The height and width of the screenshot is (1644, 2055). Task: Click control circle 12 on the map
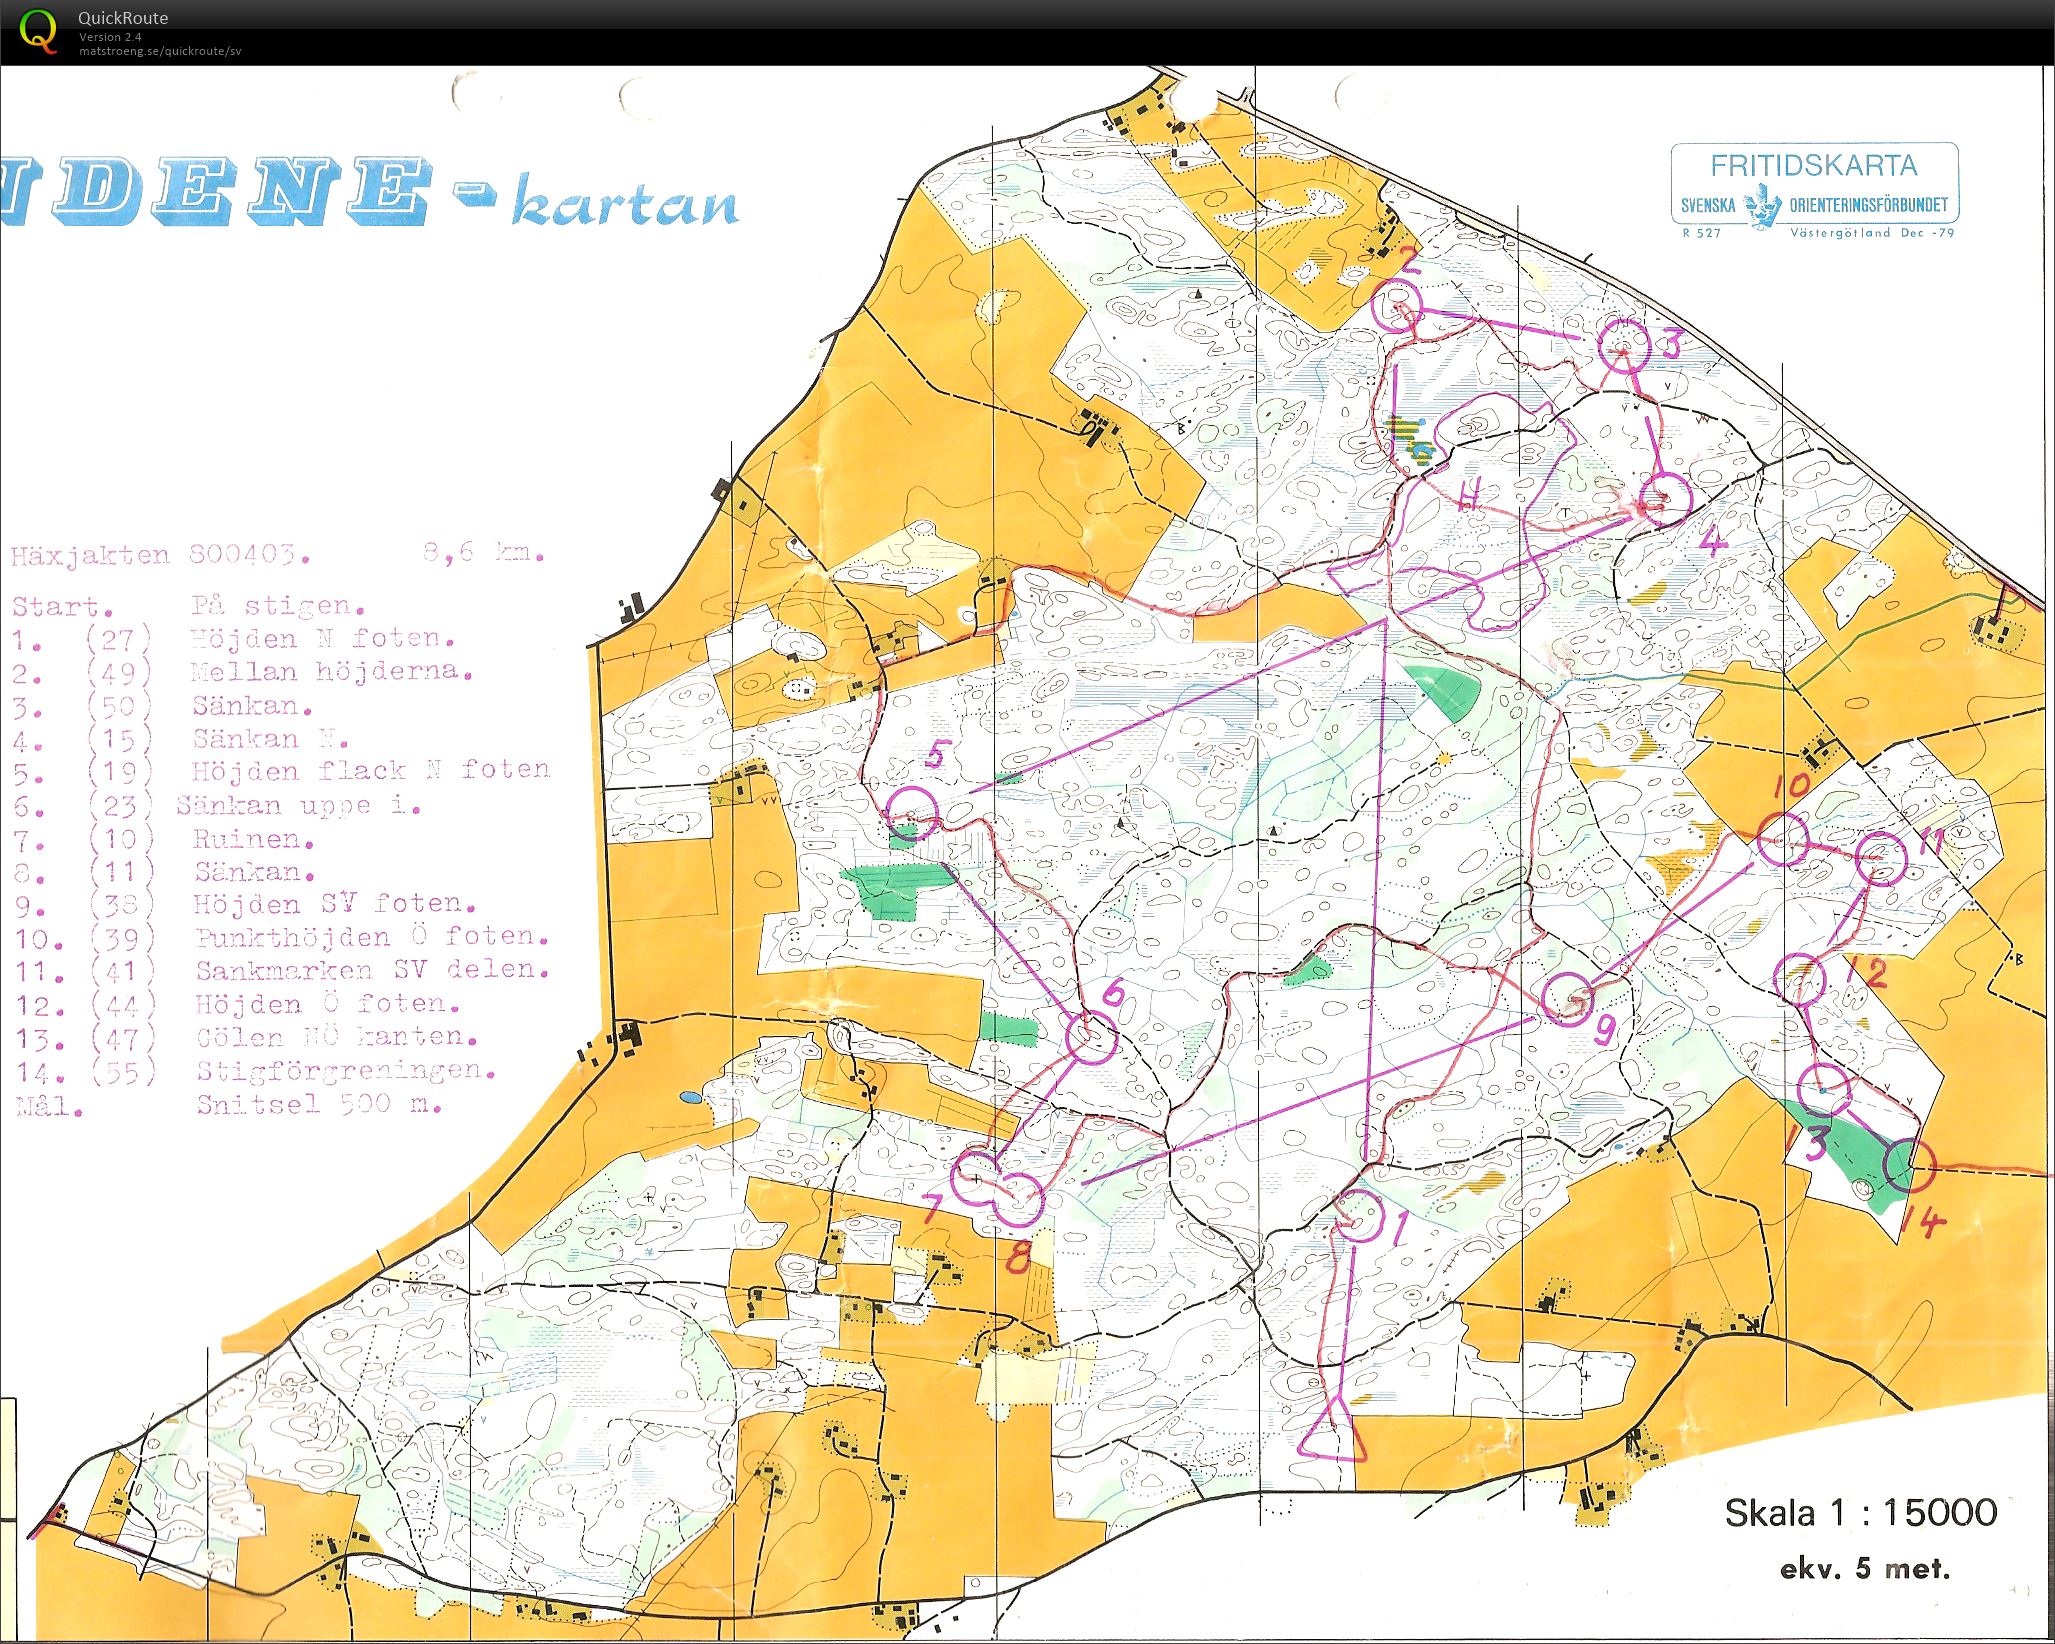[1800, 980]
